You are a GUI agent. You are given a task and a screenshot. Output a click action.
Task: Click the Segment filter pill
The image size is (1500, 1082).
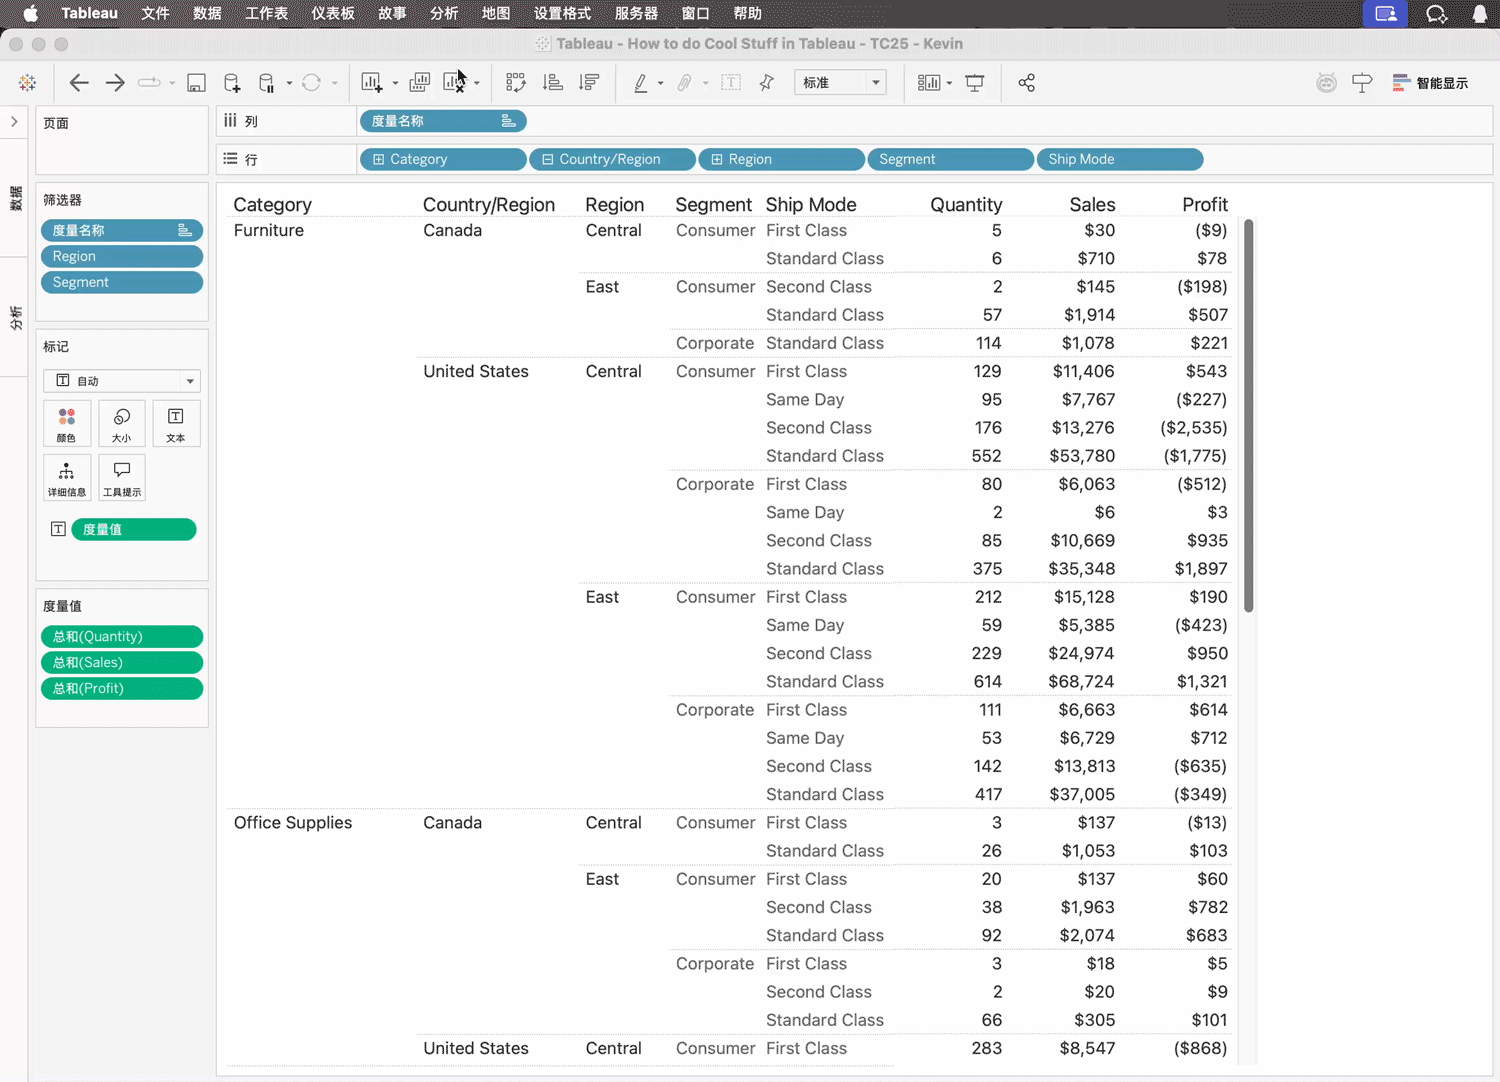pos(122,283)
